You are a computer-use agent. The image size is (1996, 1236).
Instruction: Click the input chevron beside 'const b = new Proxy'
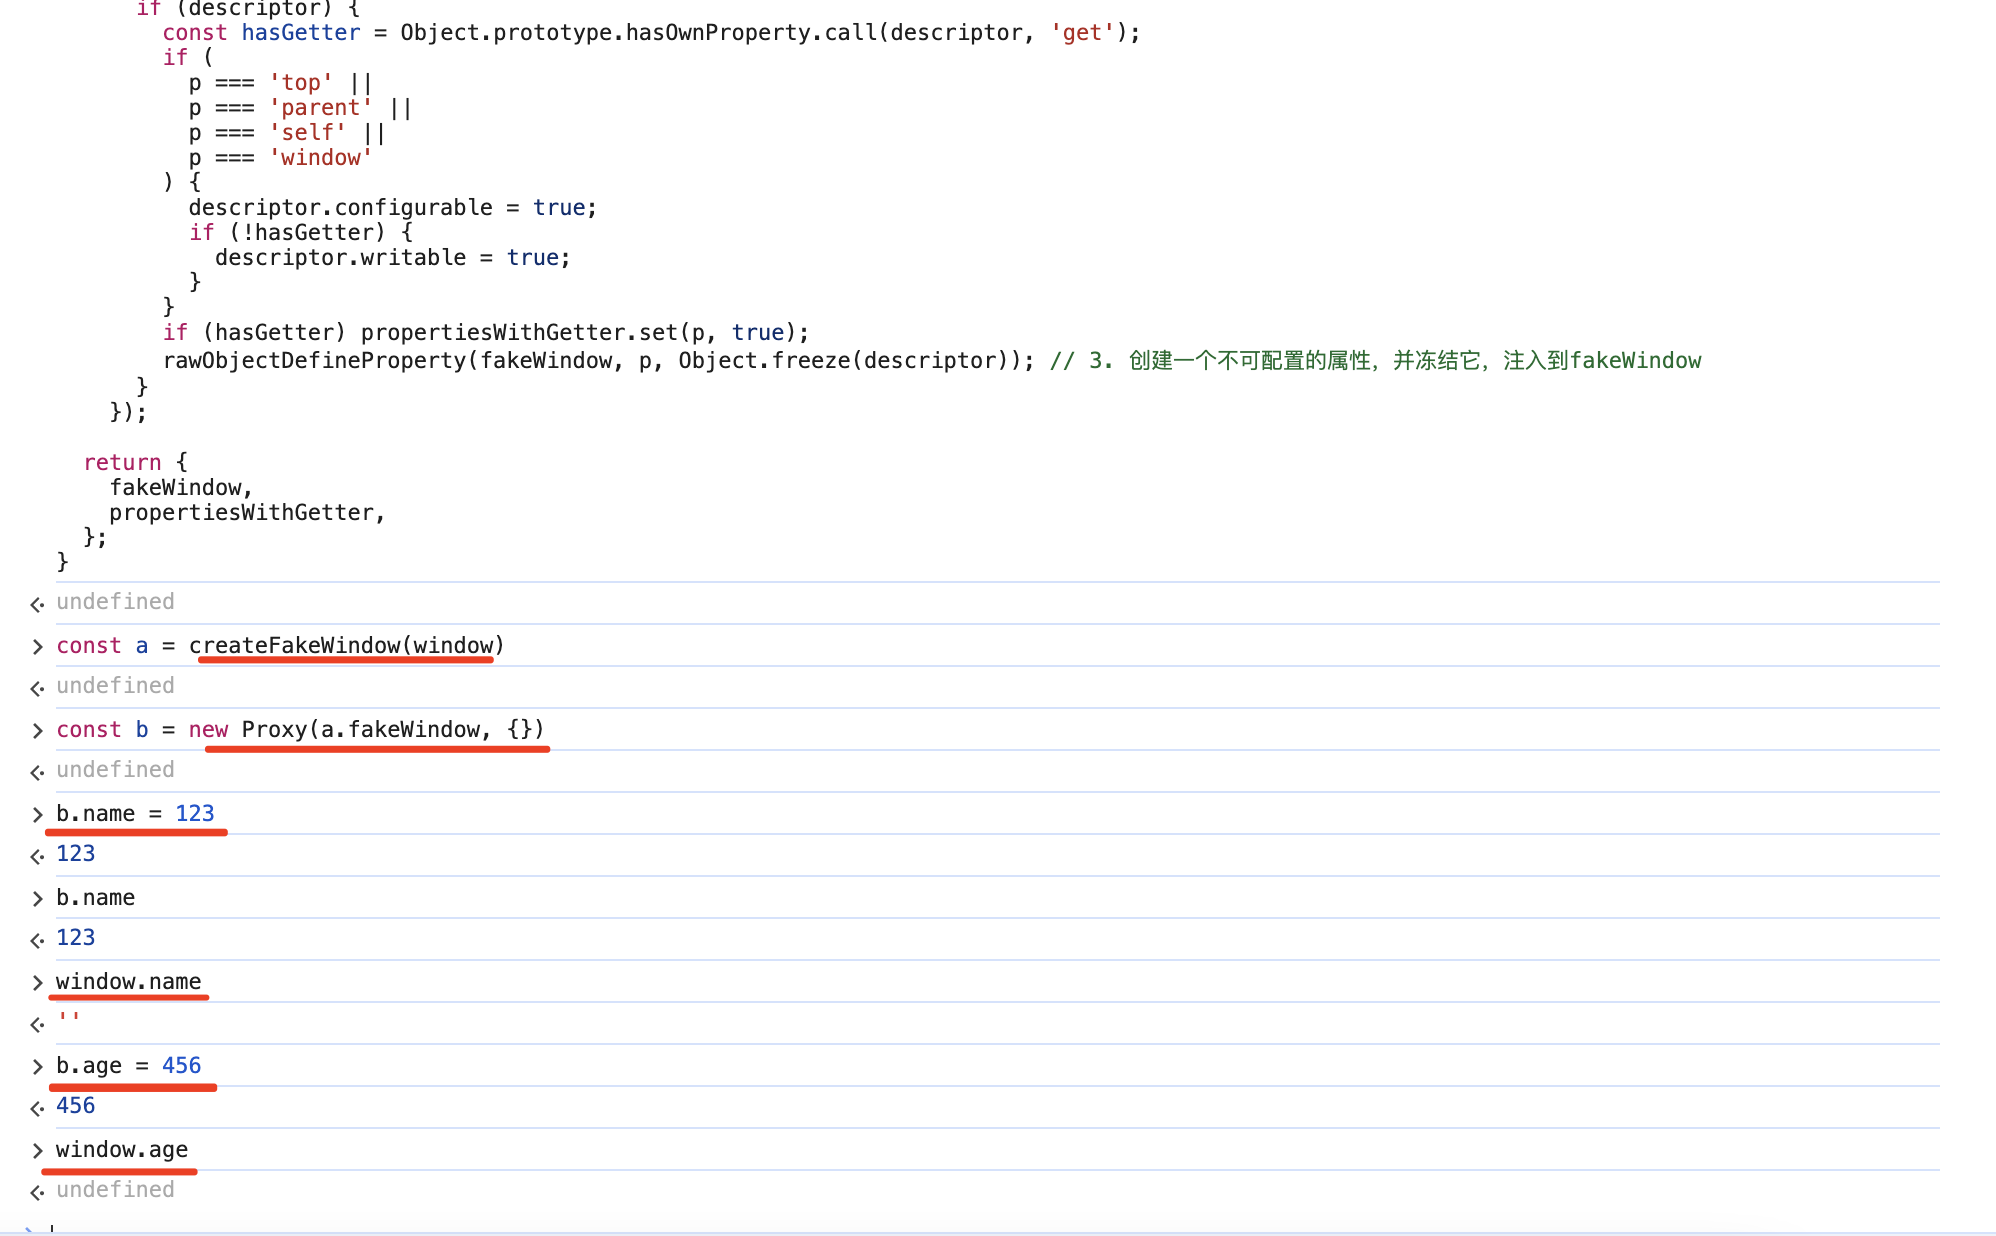(37, 731)
